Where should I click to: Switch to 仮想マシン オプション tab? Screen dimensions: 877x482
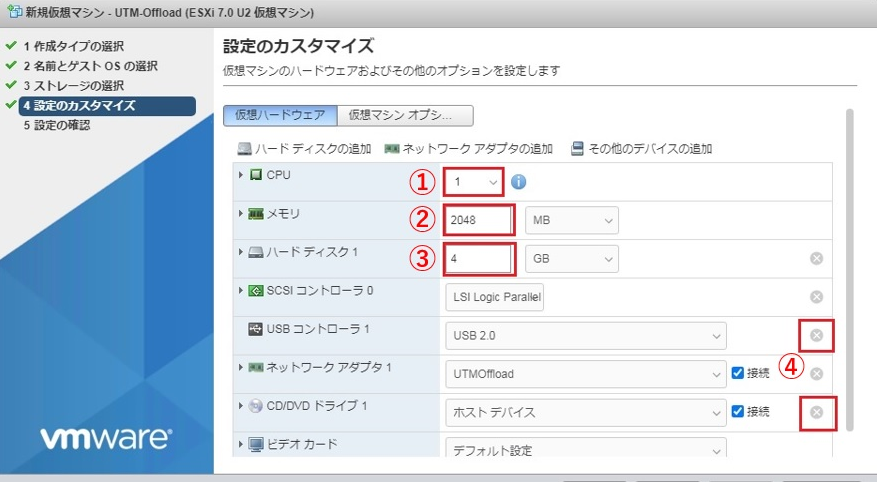(405, 115)
